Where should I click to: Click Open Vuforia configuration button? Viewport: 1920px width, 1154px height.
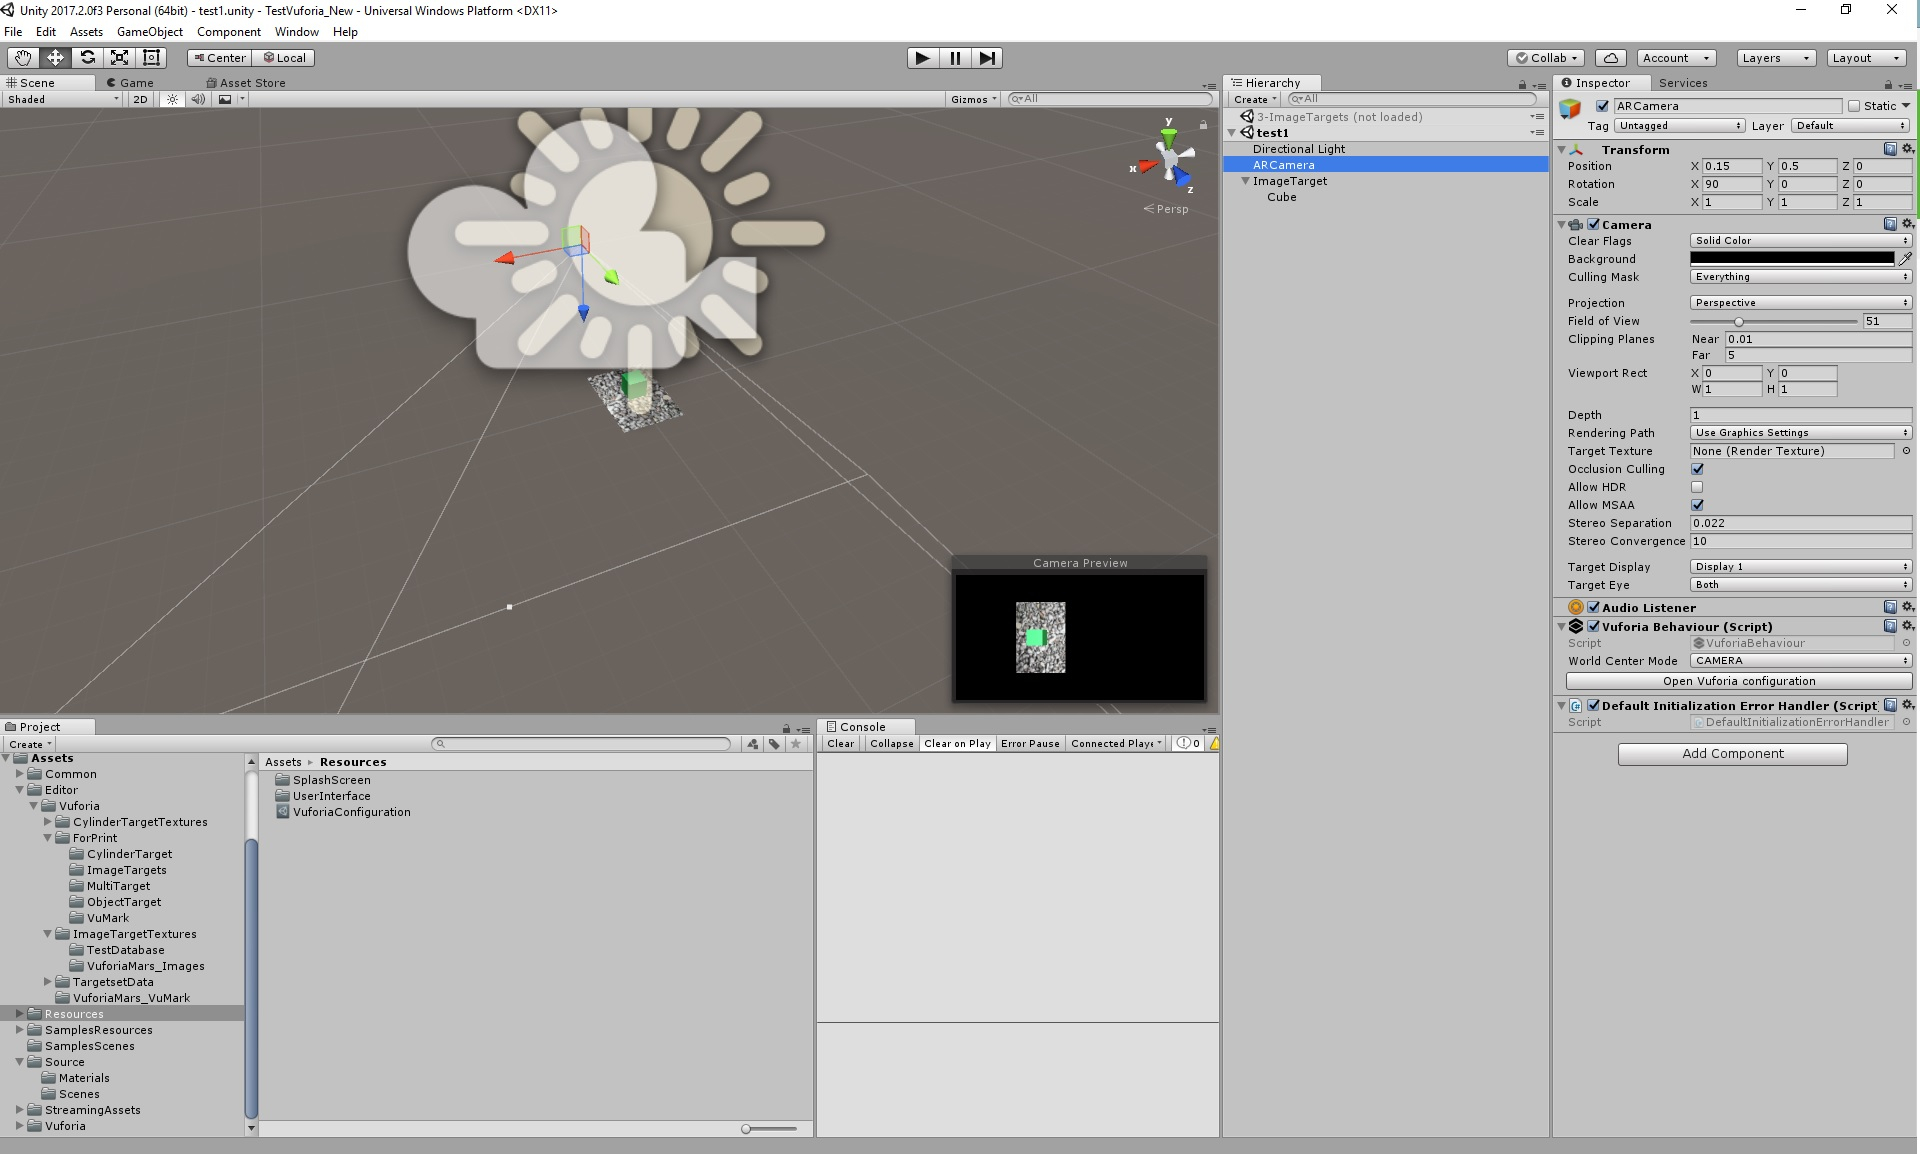[1732, 681]
